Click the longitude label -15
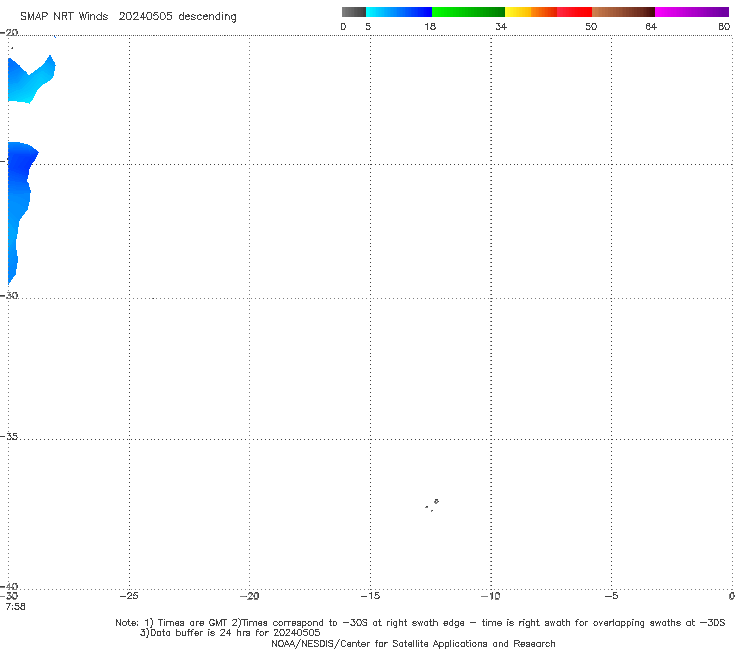Screen dimensions: 740x650 pyautogui.click(x=370, y=596)
